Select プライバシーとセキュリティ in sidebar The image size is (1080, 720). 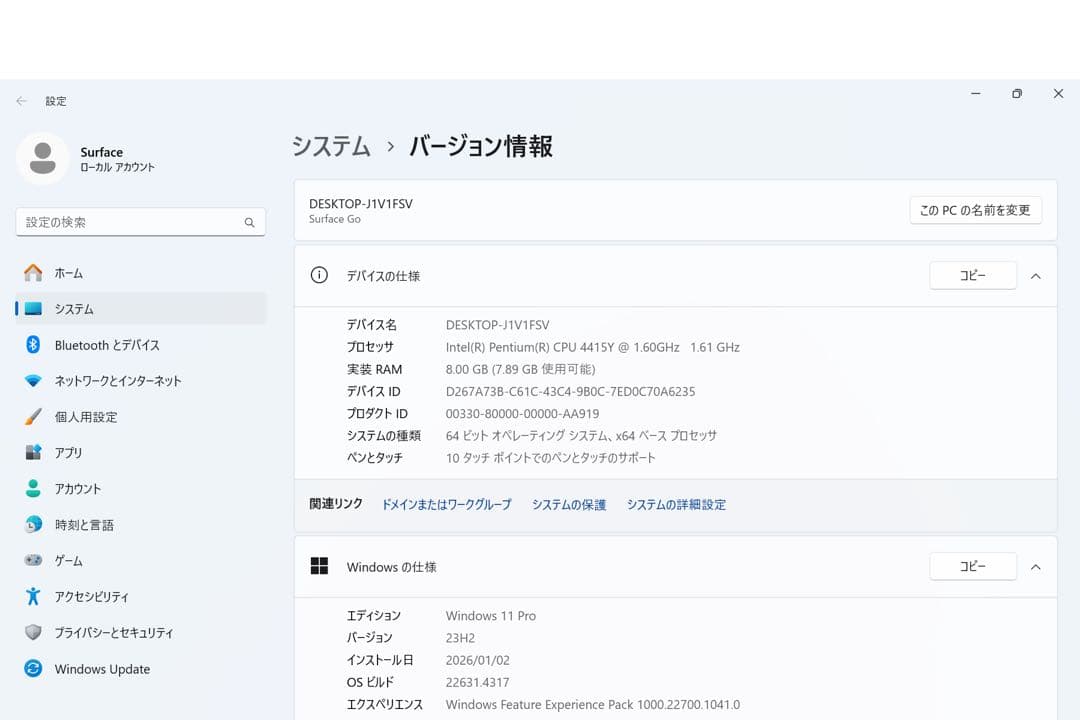click(141, 632)
